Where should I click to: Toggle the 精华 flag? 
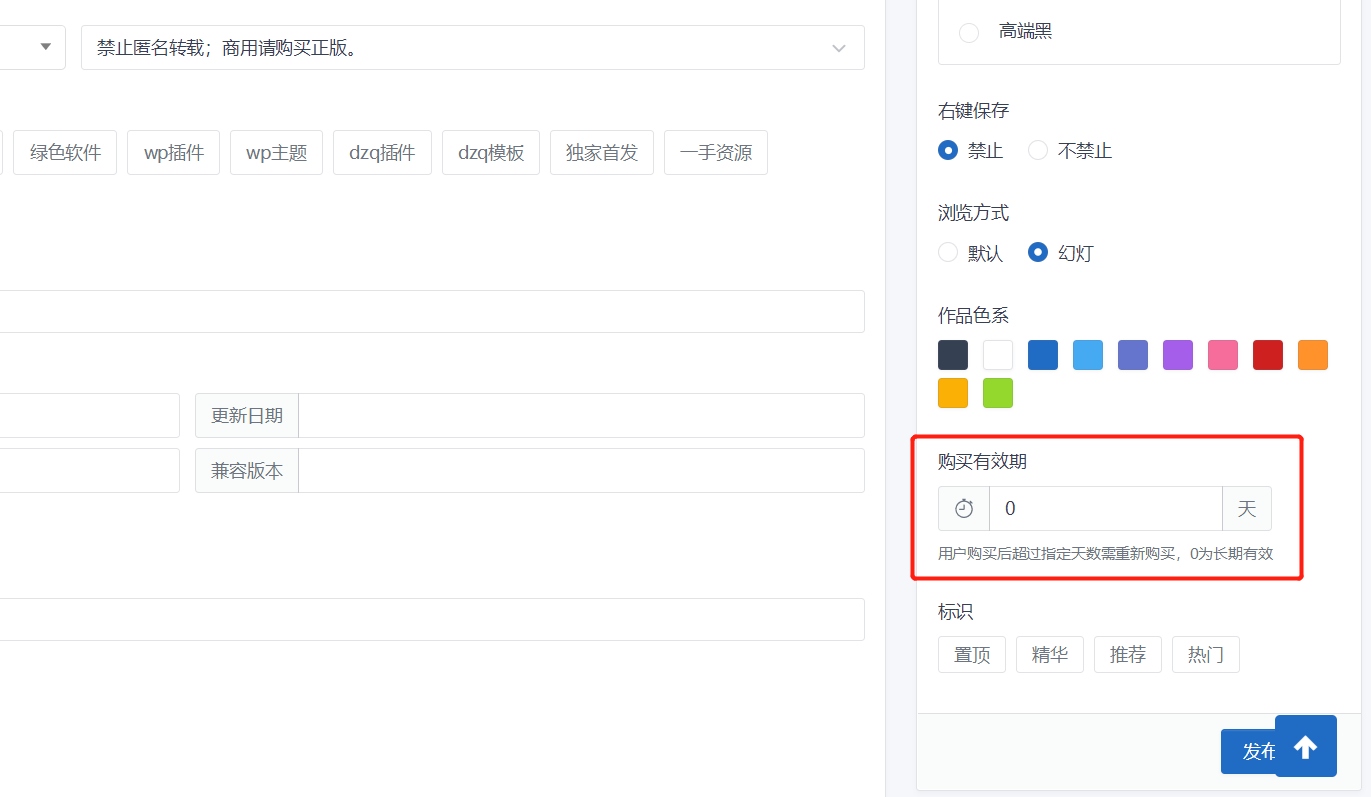[x=1050, y=655]
